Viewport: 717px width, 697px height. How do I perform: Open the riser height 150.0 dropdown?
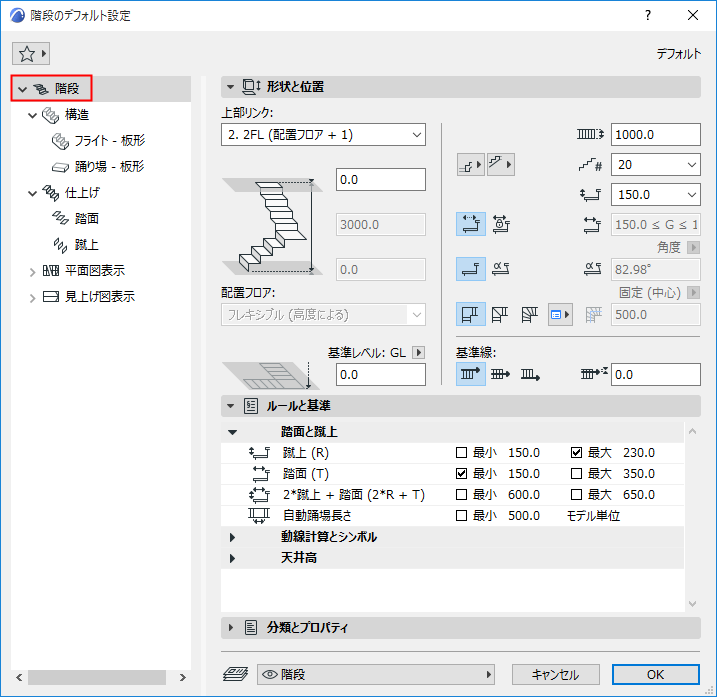click(x=655, y=195)
